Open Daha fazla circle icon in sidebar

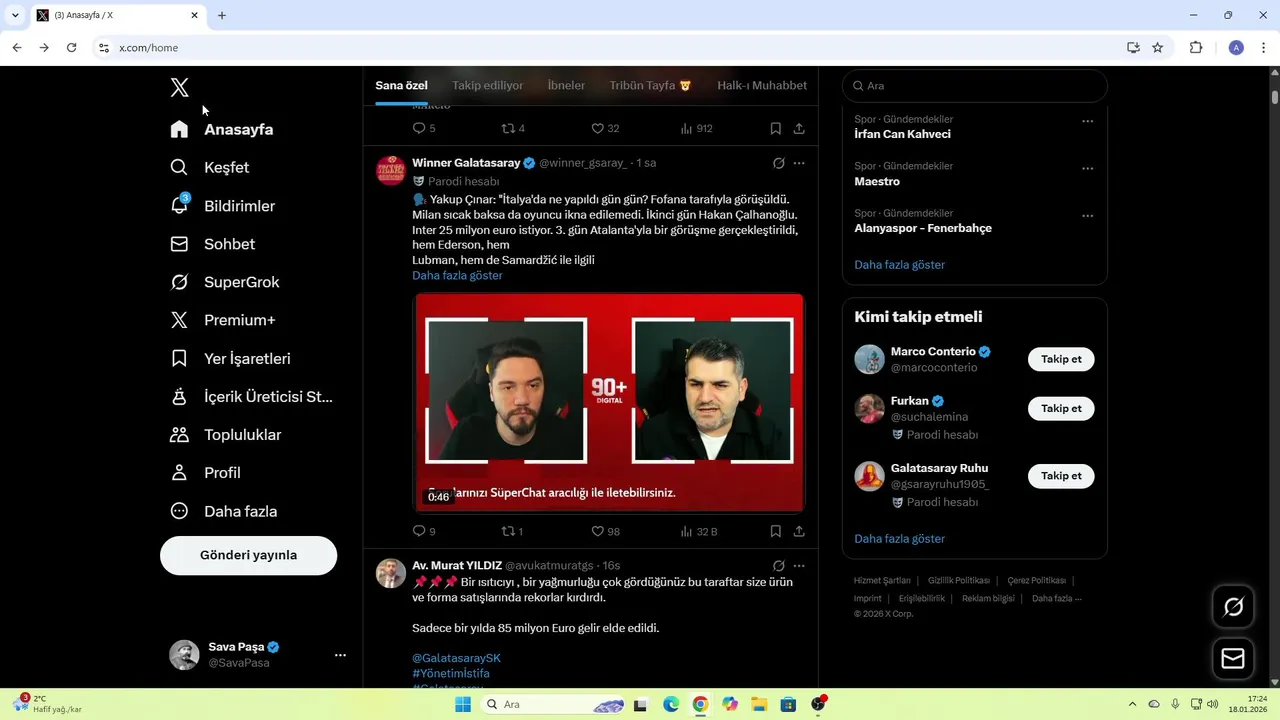click(179, 511)
